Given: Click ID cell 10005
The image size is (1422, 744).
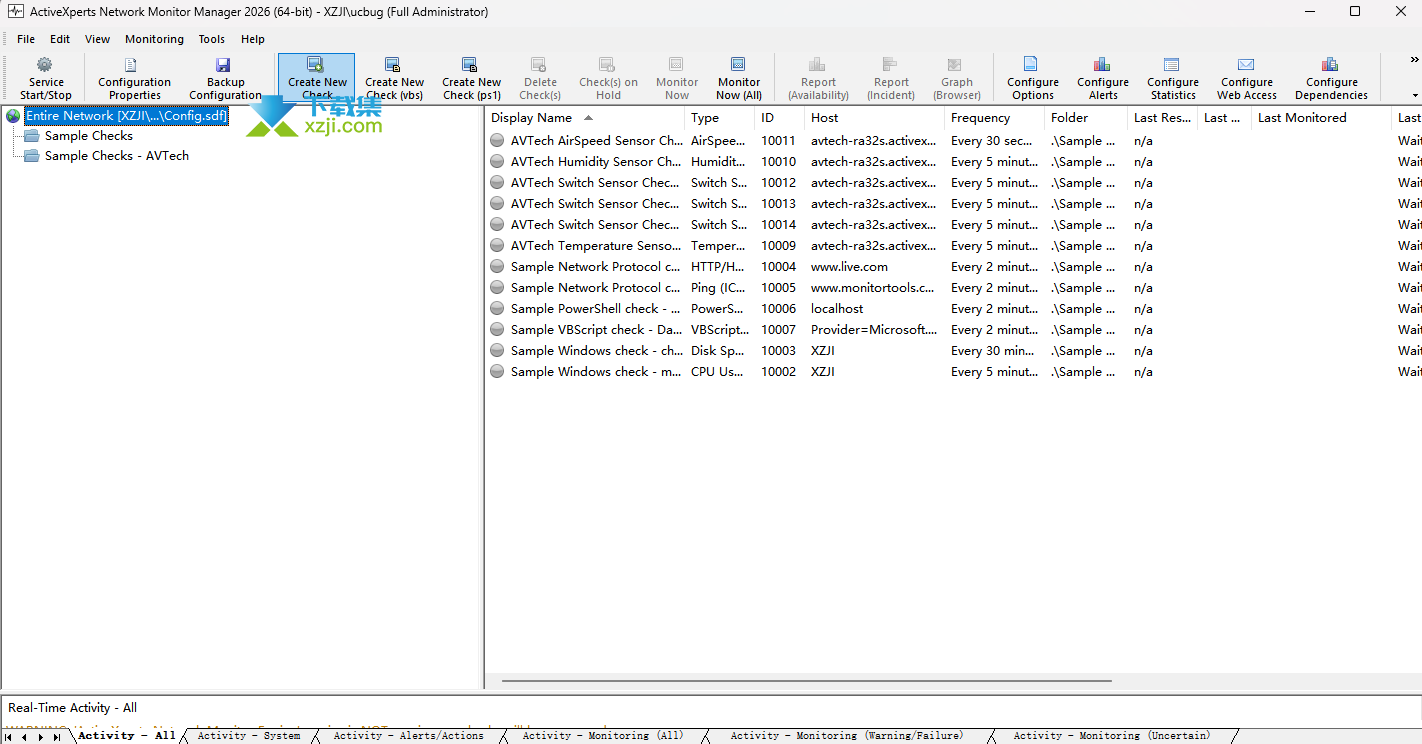Looking at the screenshot, I should [x=778, y=288].
